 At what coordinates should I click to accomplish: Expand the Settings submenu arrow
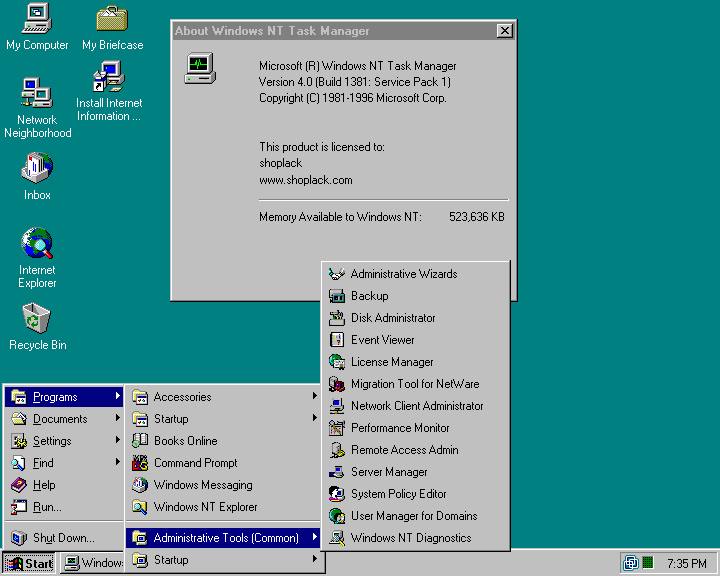tap(118, 440)
